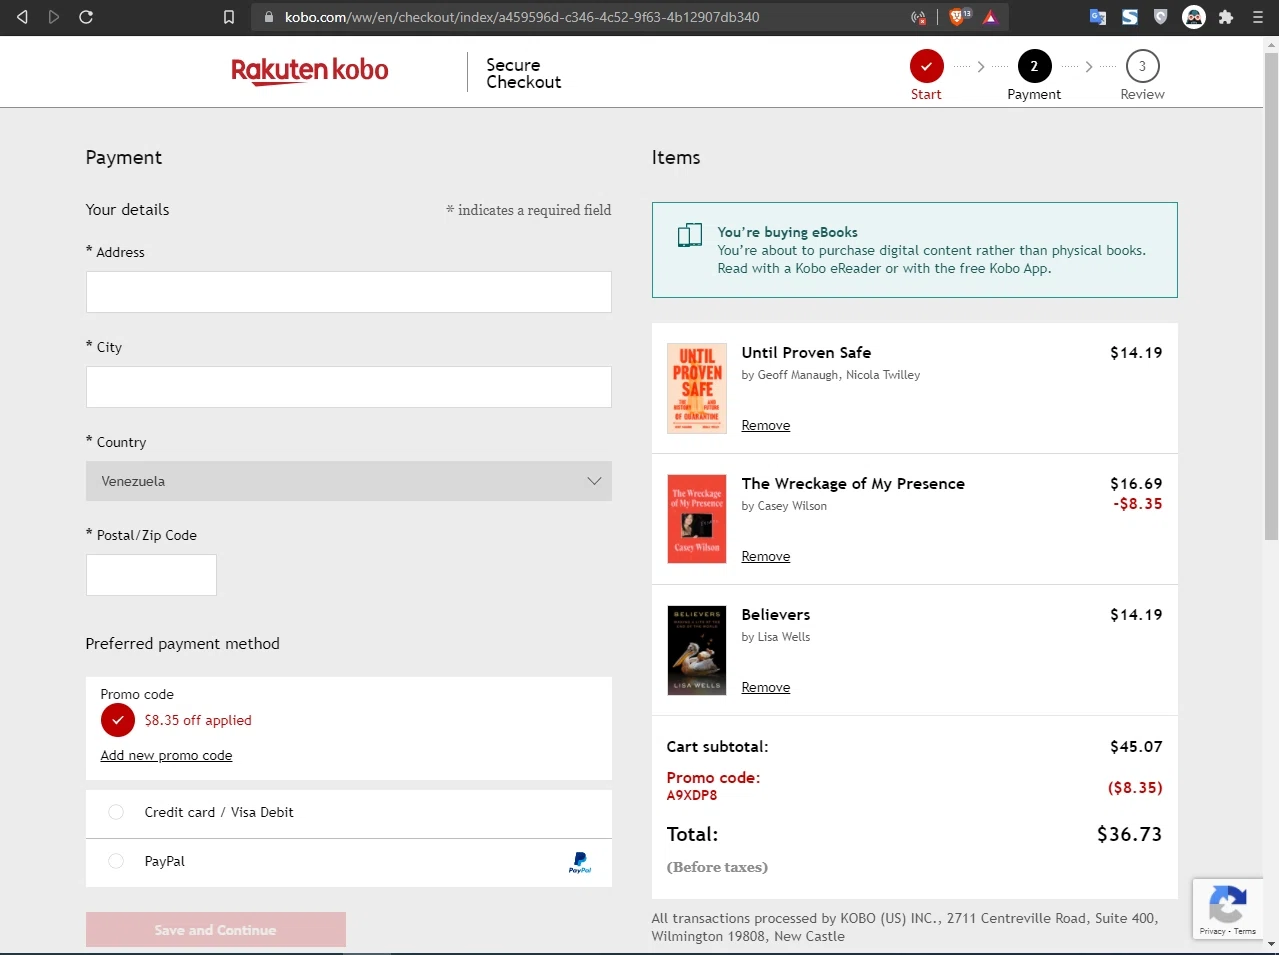The height and width of the screenshot is (955, 1279).
Task: Click the Until Proven Safe title
Action: pos(806,353)
